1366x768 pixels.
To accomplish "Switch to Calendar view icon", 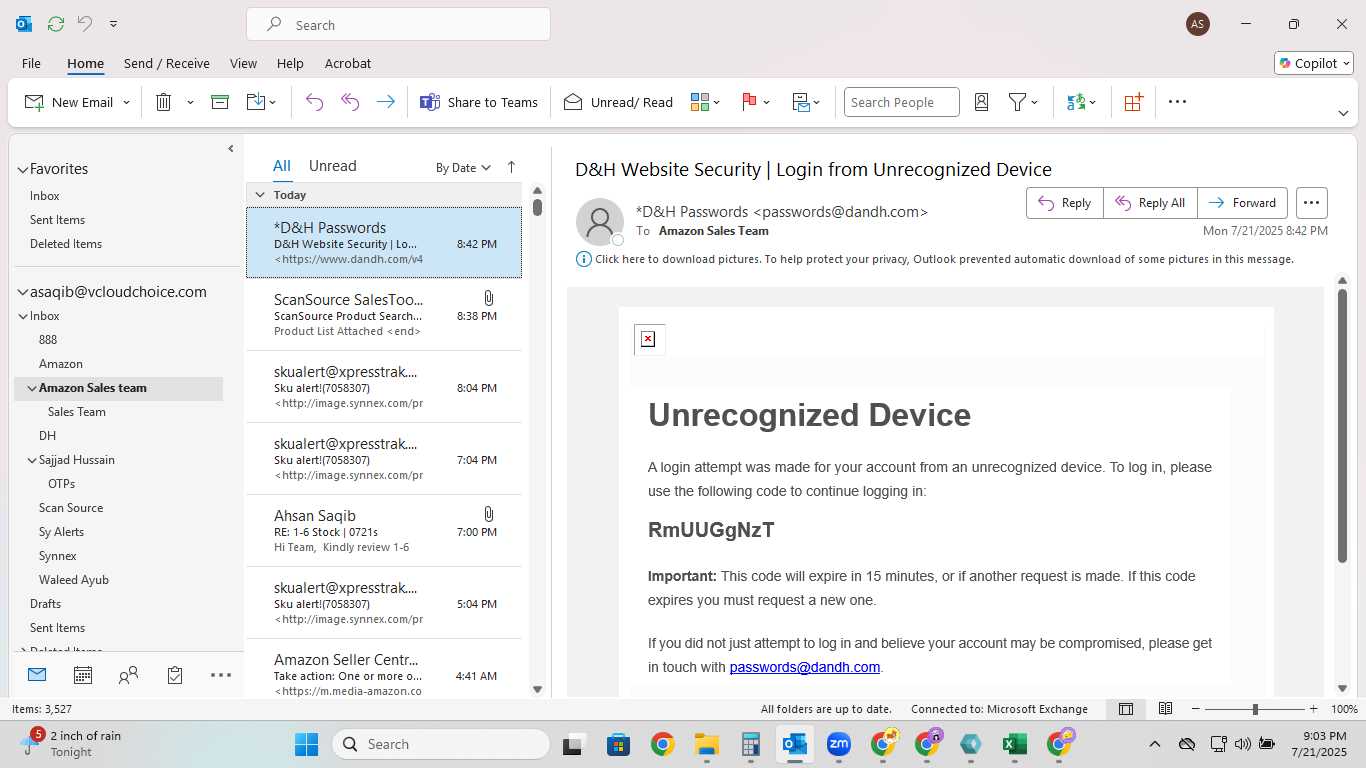I will tap(83, 675).
